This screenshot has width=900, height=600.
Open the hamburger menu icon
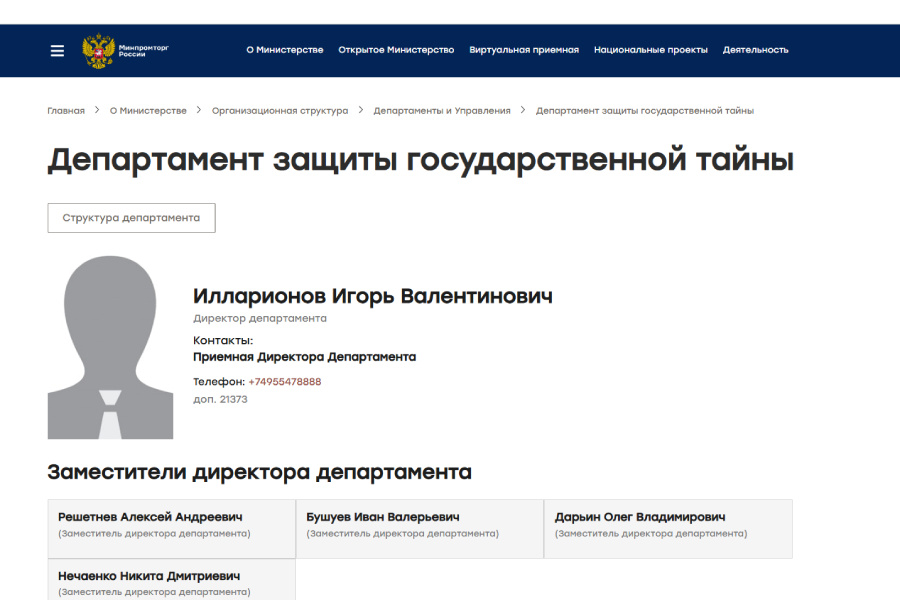click(x=57, y=51)
